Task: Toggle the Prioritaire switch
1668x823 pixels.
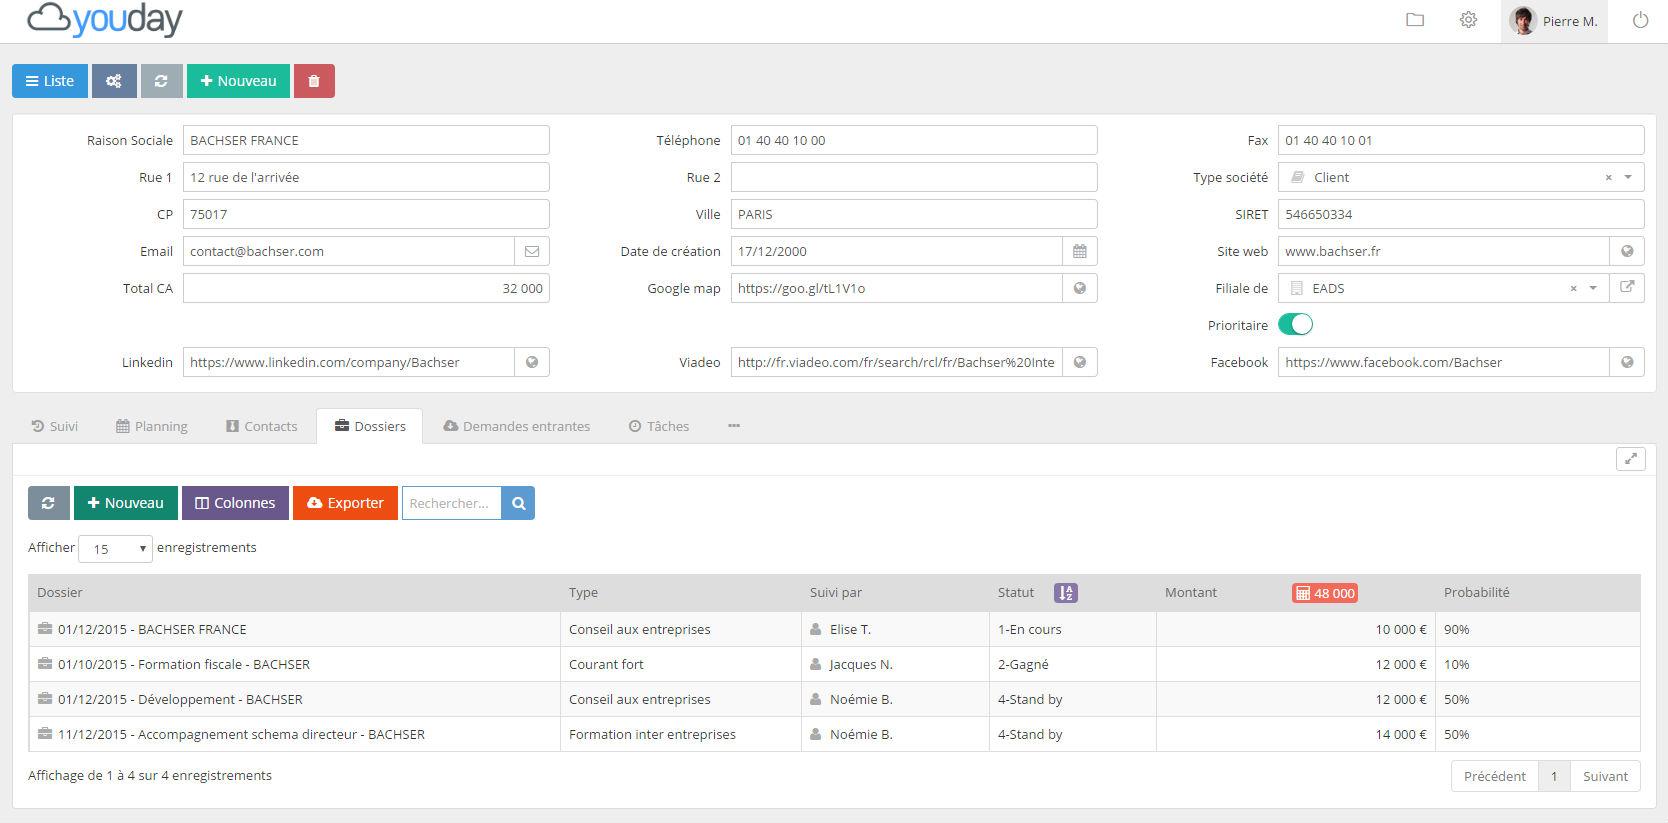Action: tap(1295, 325)
